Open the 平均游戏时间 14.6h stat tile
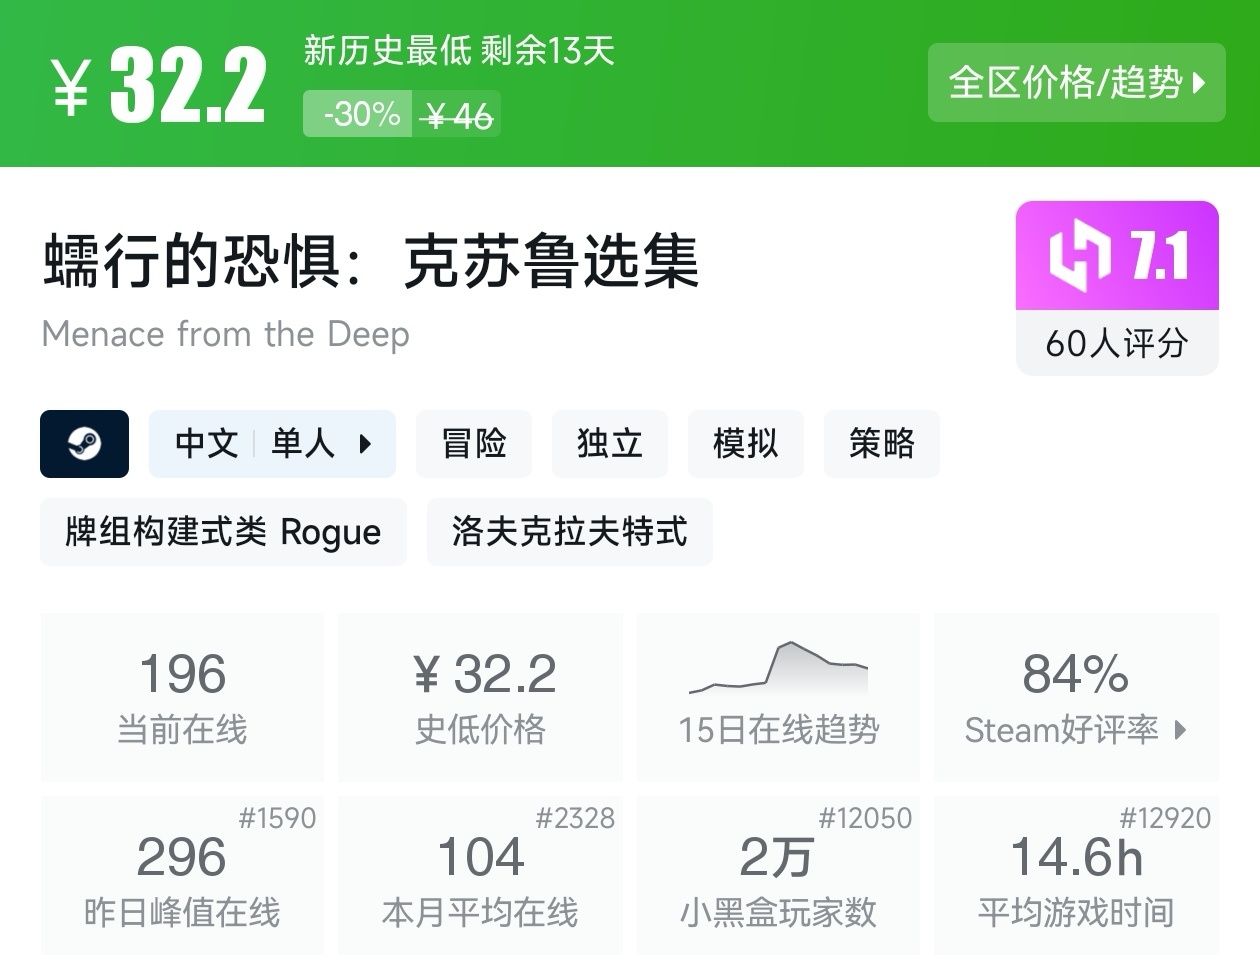1260x955 pixels. coord(1076,875)
